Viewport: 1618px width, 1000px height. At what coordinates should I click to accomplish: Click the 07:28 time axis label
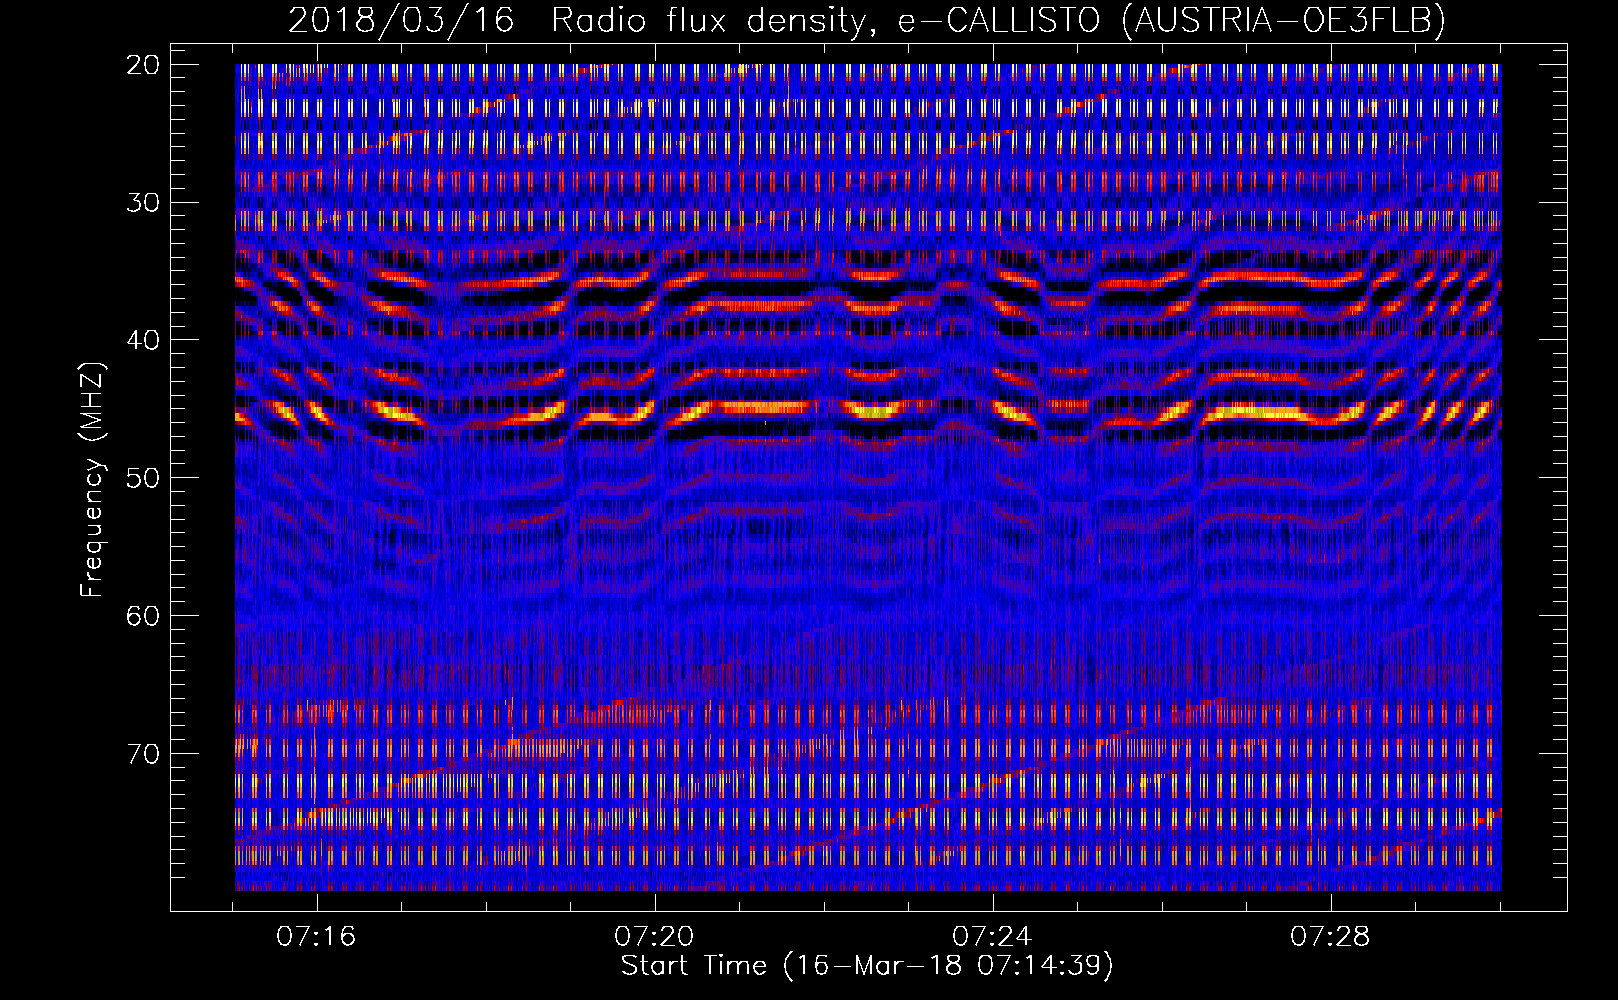coord(1331,937)
